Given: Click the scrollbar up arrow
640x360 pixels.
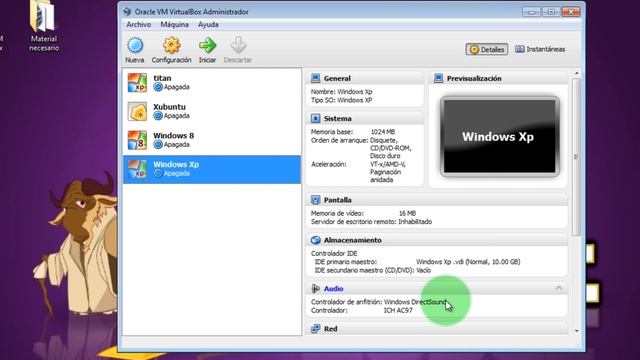Looking at the screenshot, I should (x=576, y=73).
